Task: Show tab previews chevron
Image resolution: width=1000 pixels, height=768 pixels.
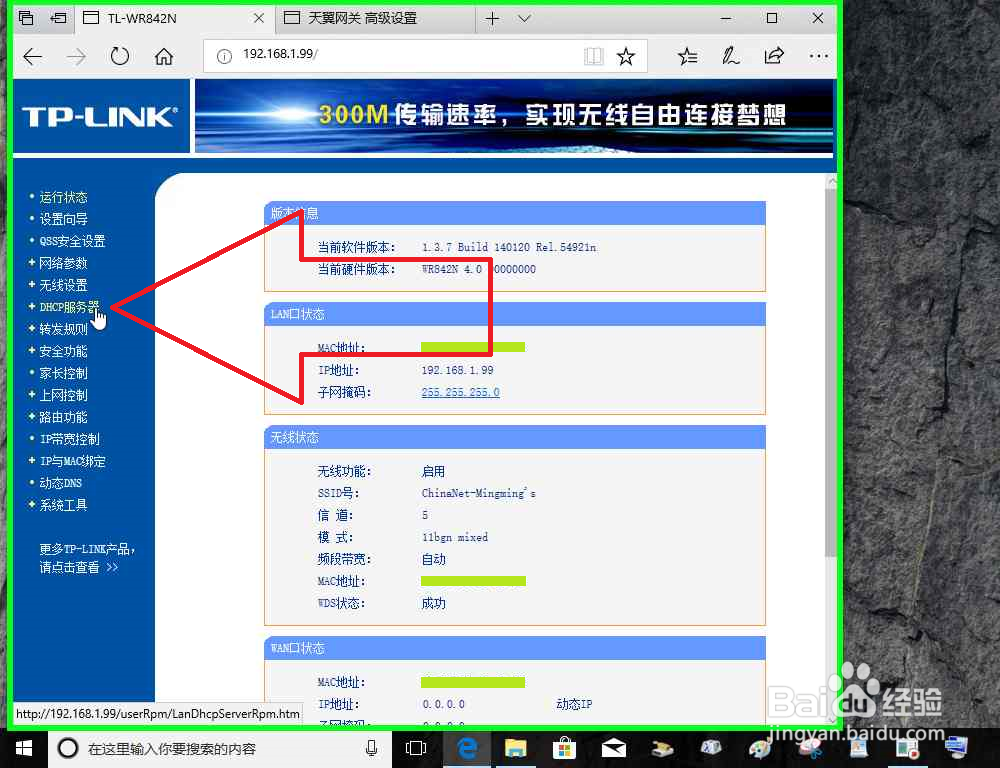Action: (524, 18)
